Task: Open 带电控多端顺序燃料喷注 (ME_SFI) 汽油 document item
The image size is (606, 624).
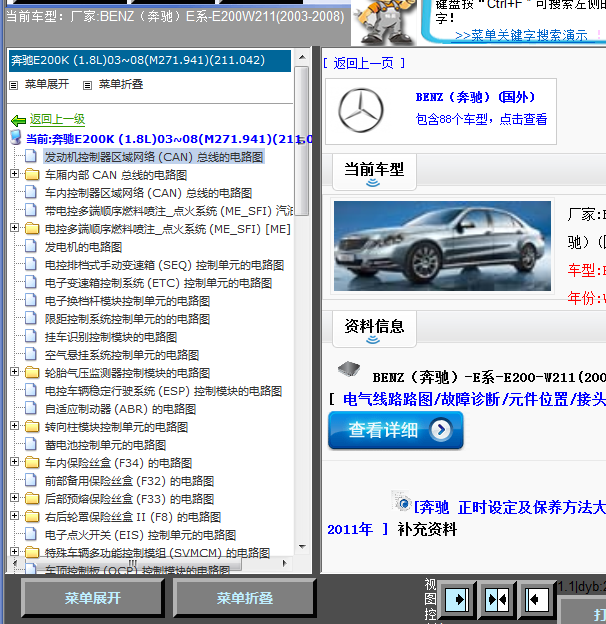Action: tap(168, 211)
